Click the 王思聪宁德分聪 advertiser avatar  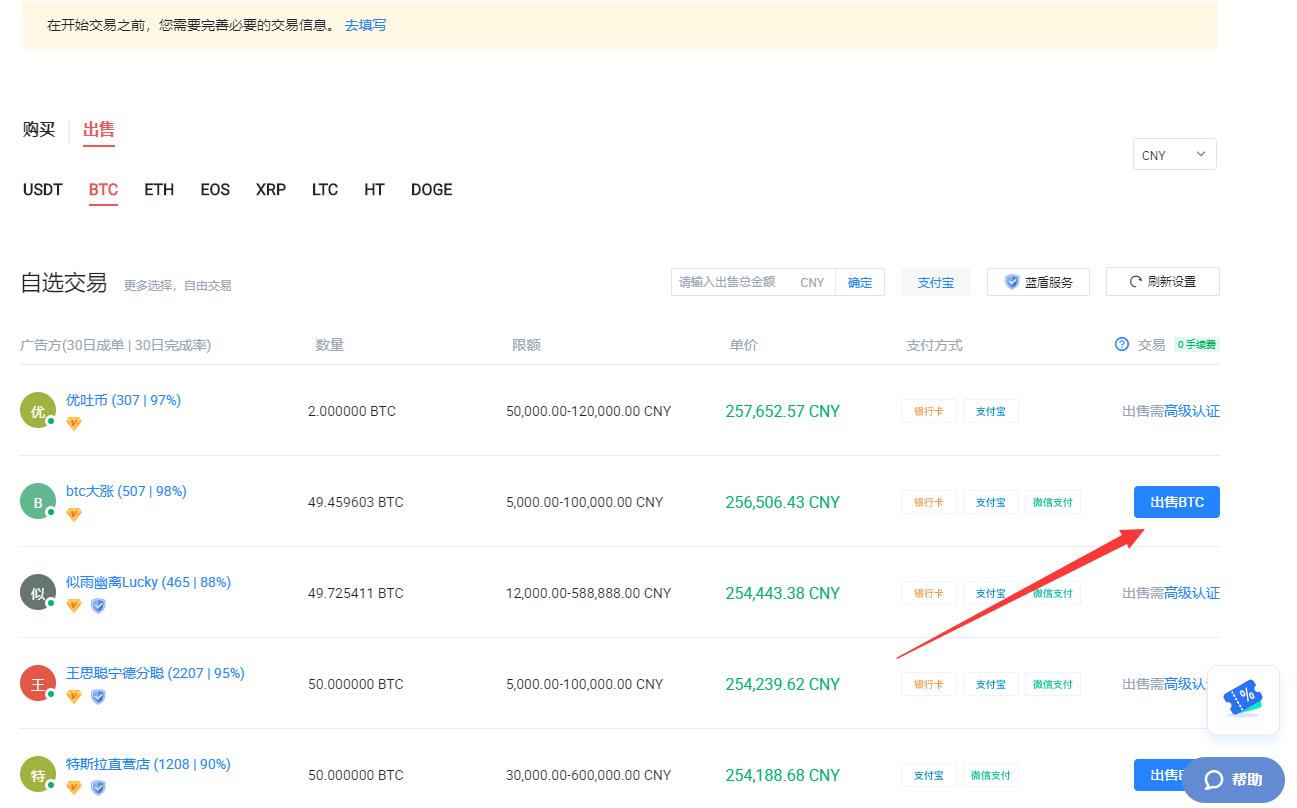37,683
